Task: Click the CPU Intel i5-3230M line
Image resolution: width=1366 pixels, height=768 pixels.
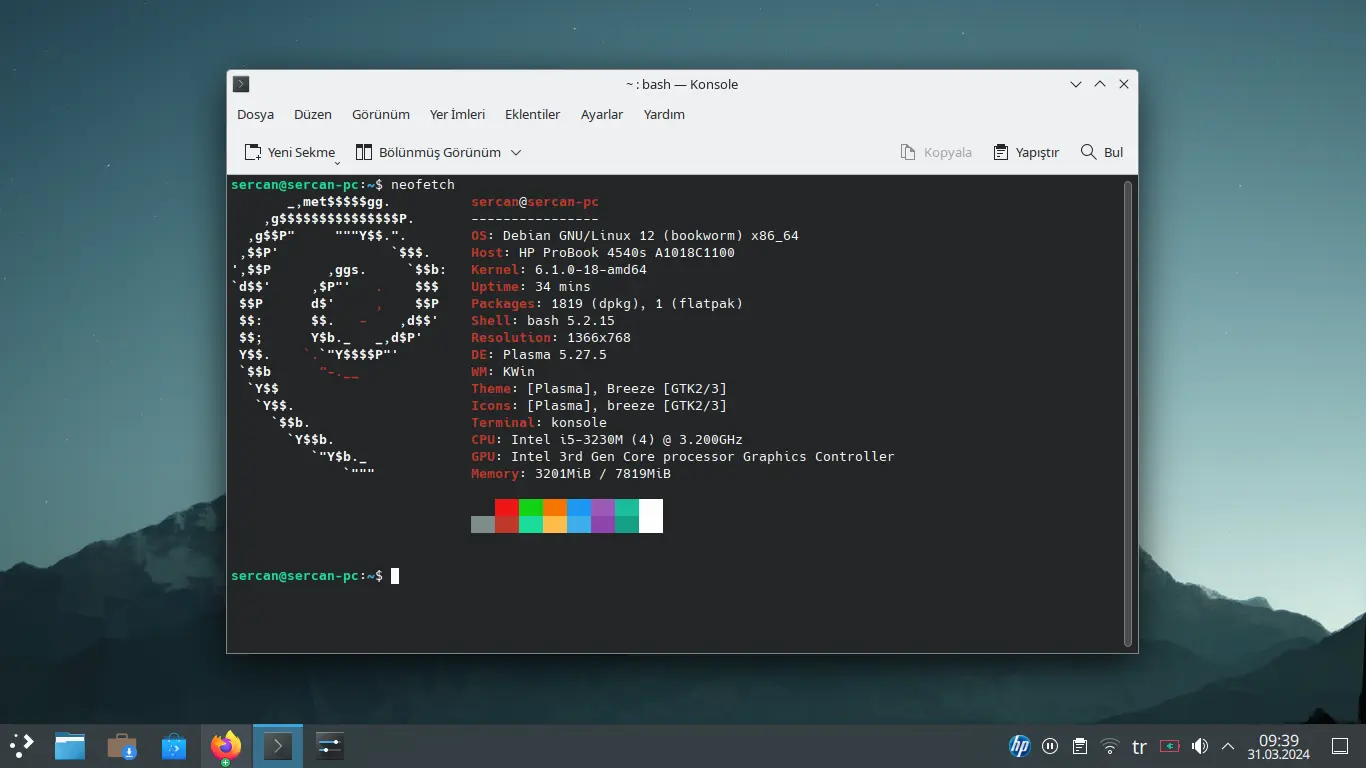Action: [607, 440]
